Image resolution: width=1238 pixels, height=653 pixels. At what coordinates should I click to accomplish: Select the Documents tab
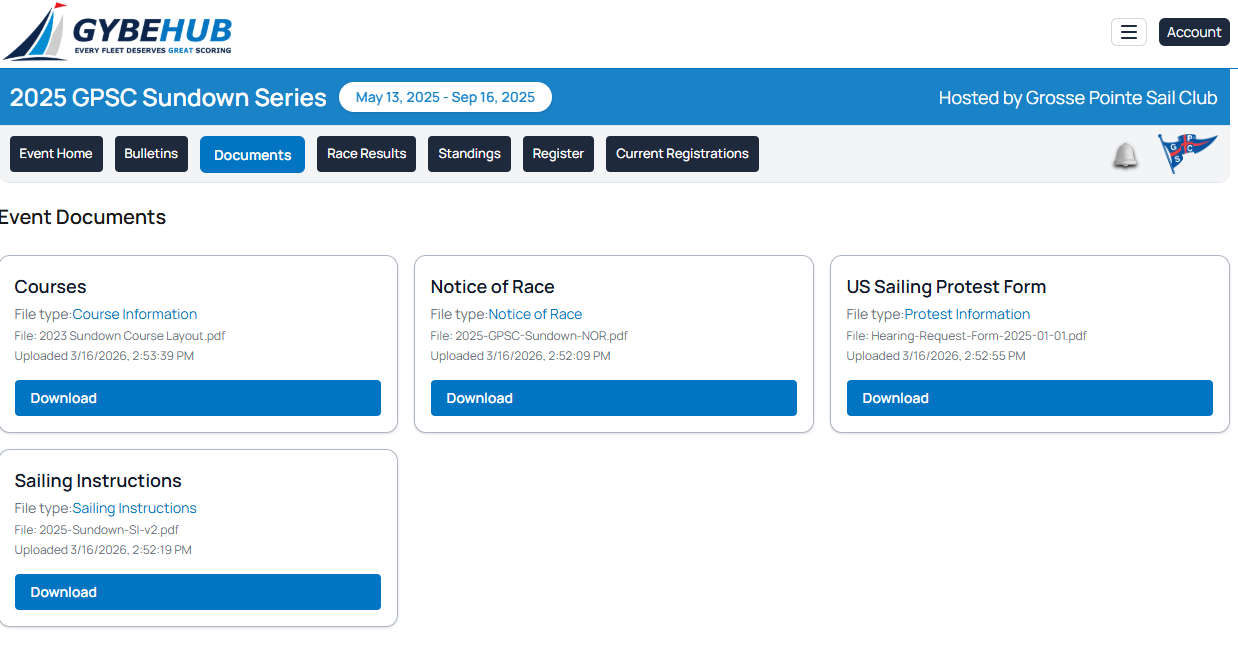coord(252,155)
